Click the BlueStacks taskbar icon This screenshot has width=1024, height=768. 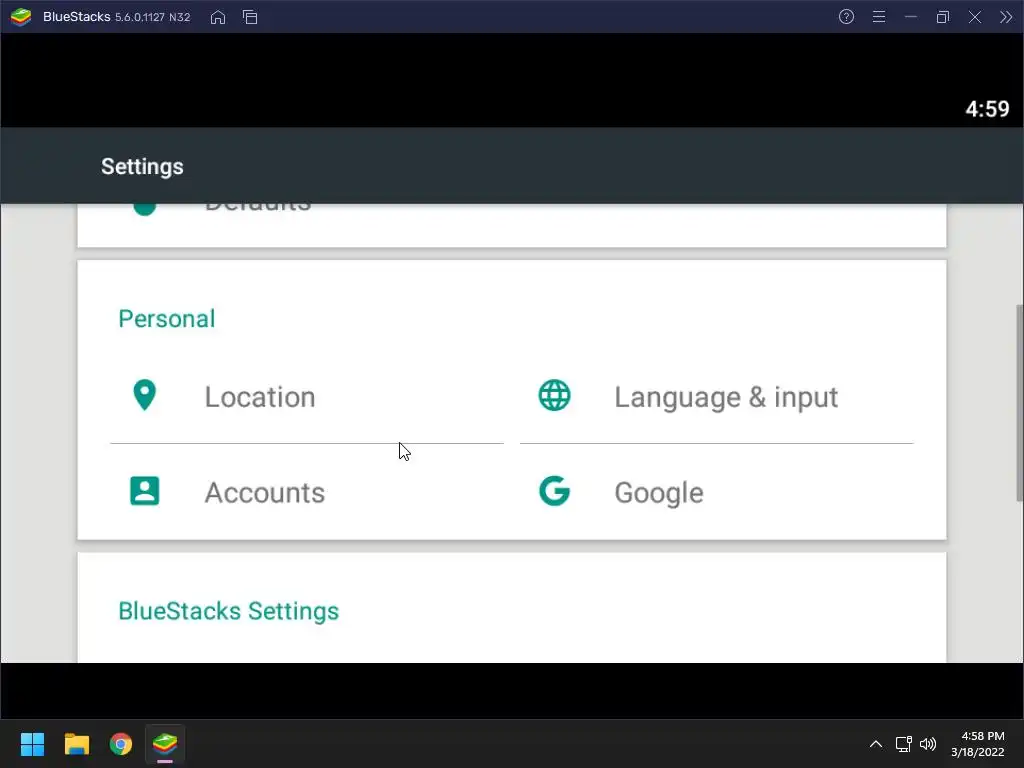(165, 744)
